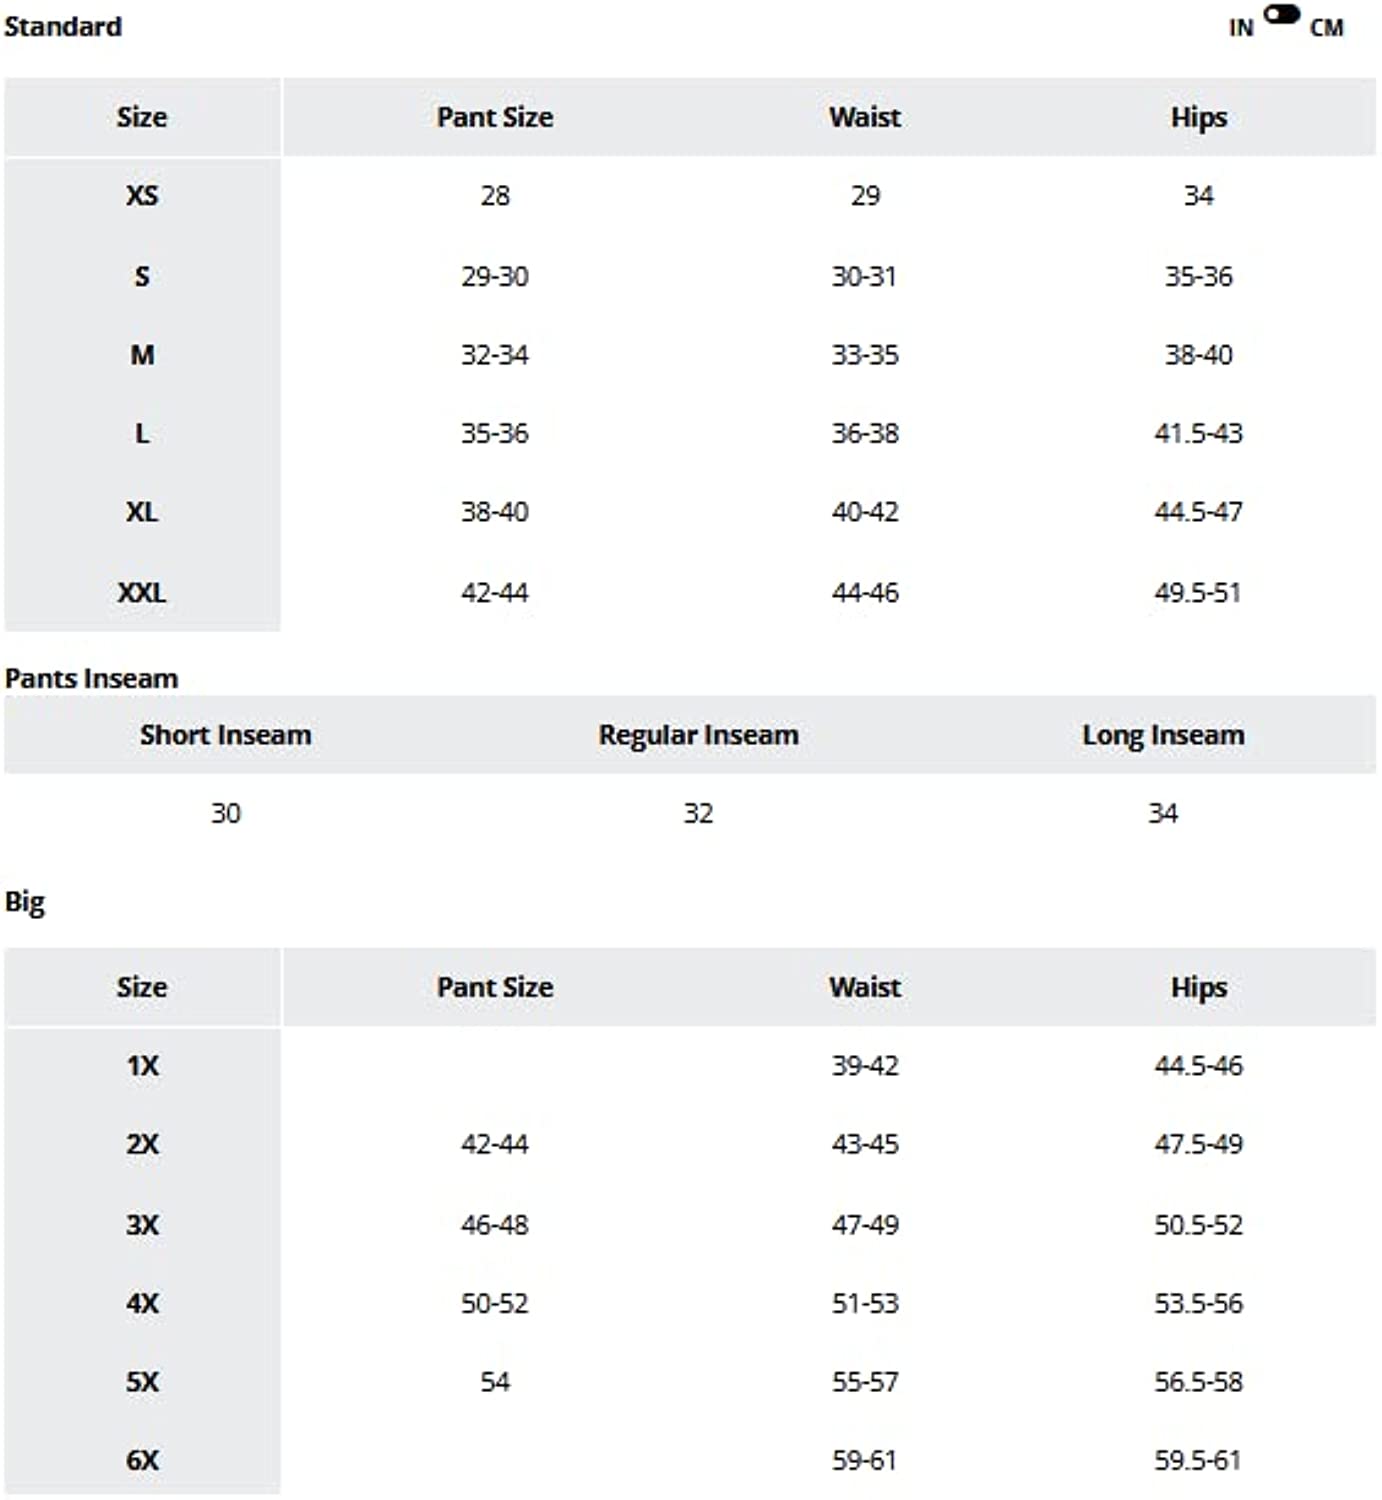
Task: Select the XXL size row label
Action: click(x=142, y=592)
